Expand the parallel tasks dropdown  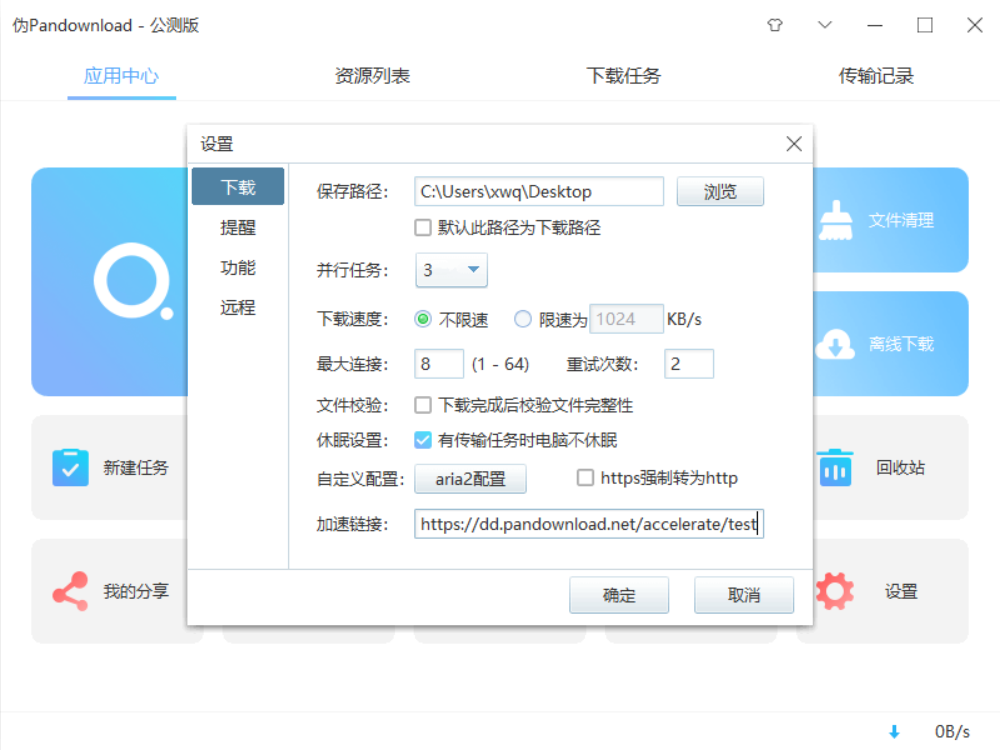tap(473, 270)
